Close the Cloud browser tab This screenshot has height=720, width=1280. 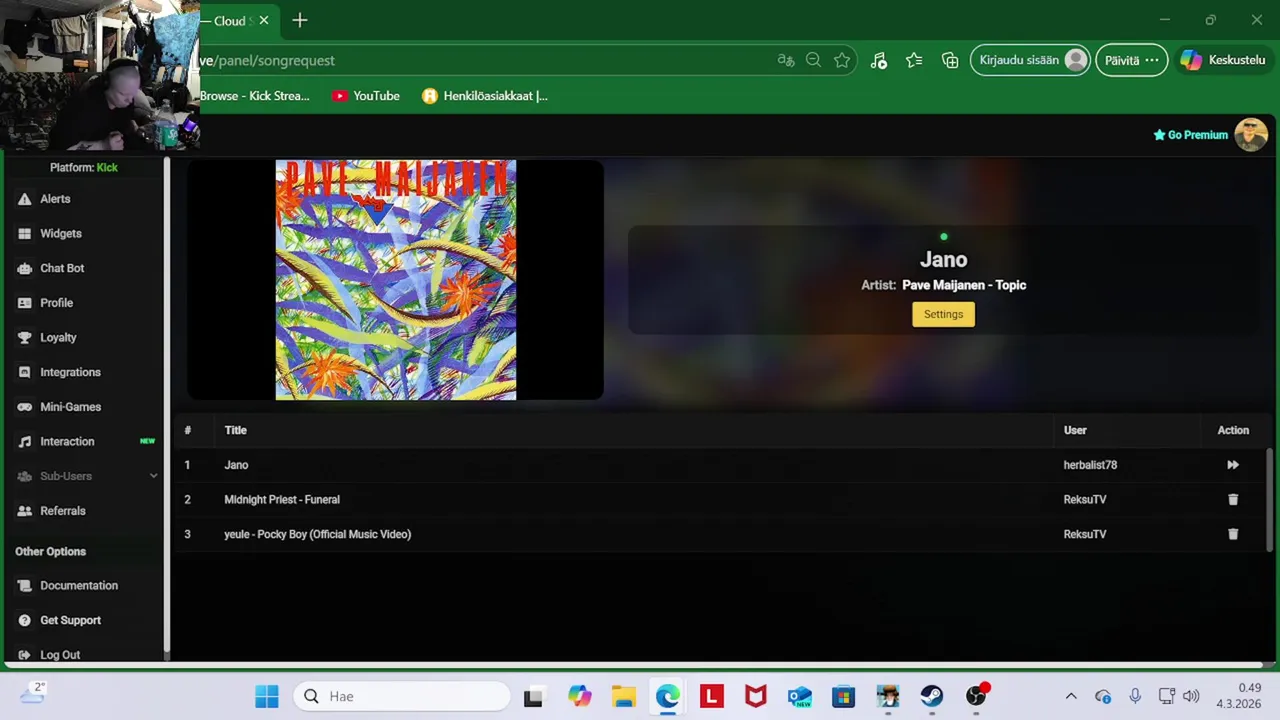pos(264,20)
